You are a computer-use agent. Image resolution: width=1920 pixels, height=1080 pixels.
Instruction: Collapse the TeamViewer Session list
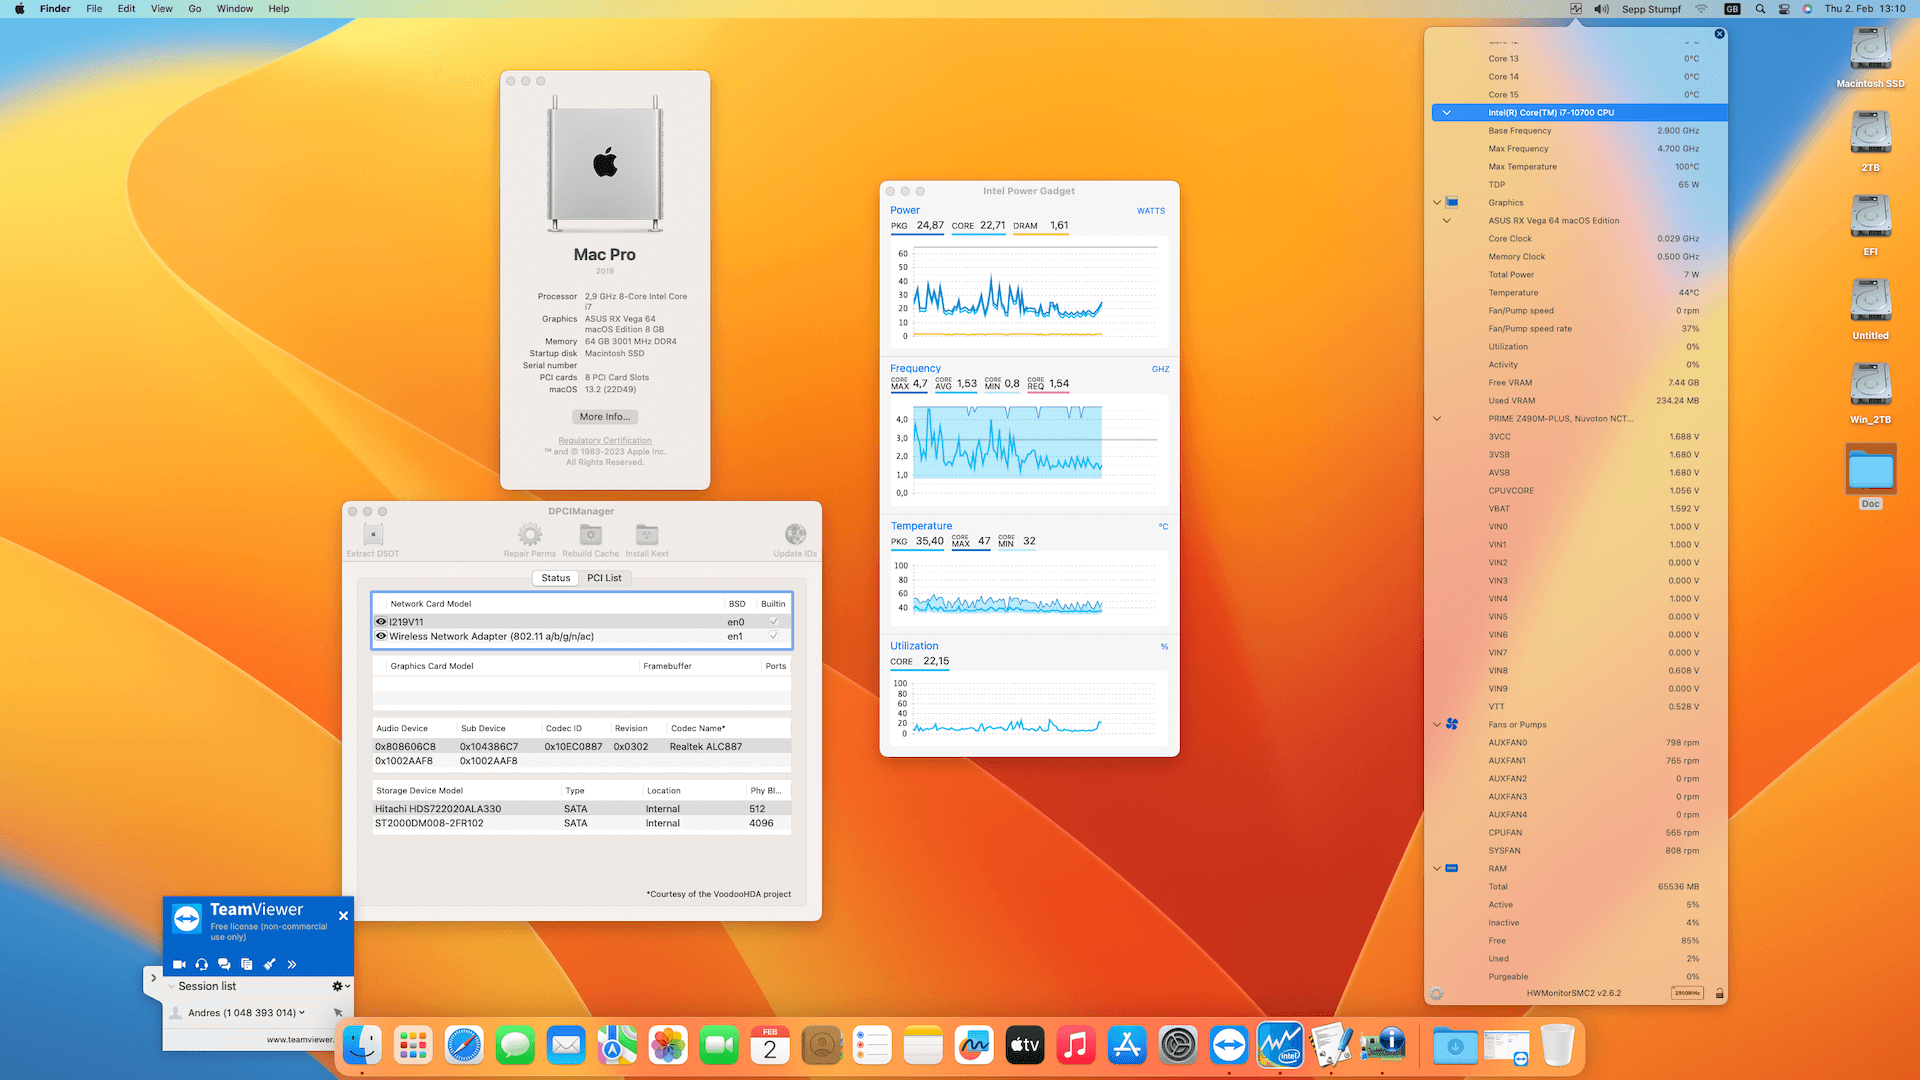coord(172,987)
